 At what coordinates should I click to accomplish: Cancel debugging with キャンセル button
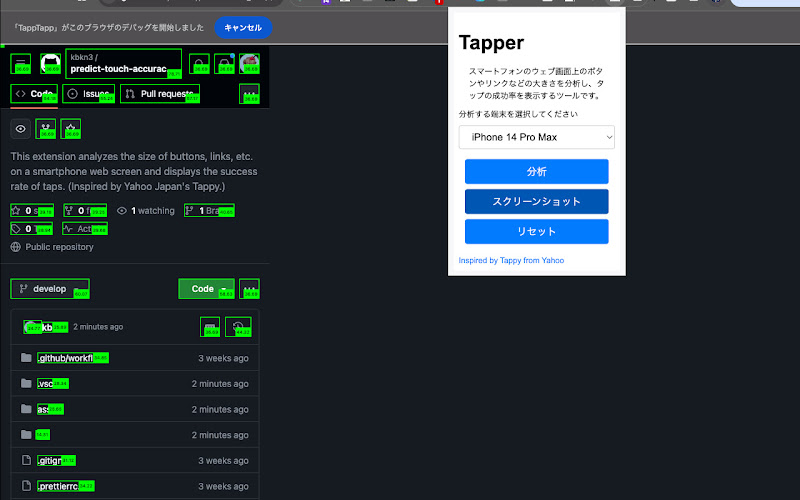(x=243, y=28)
